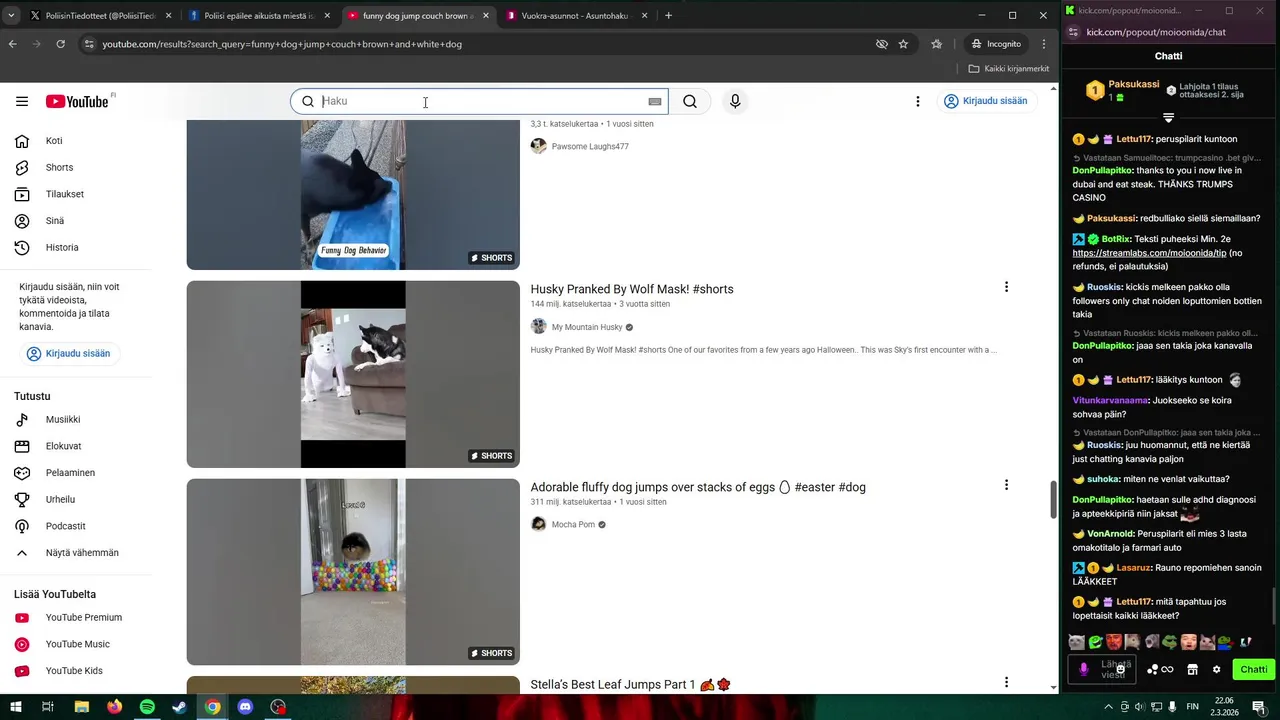Open the husky and wolf mask video thumbnail
This screenshot has height=720, width=1280.
point(353,374)
